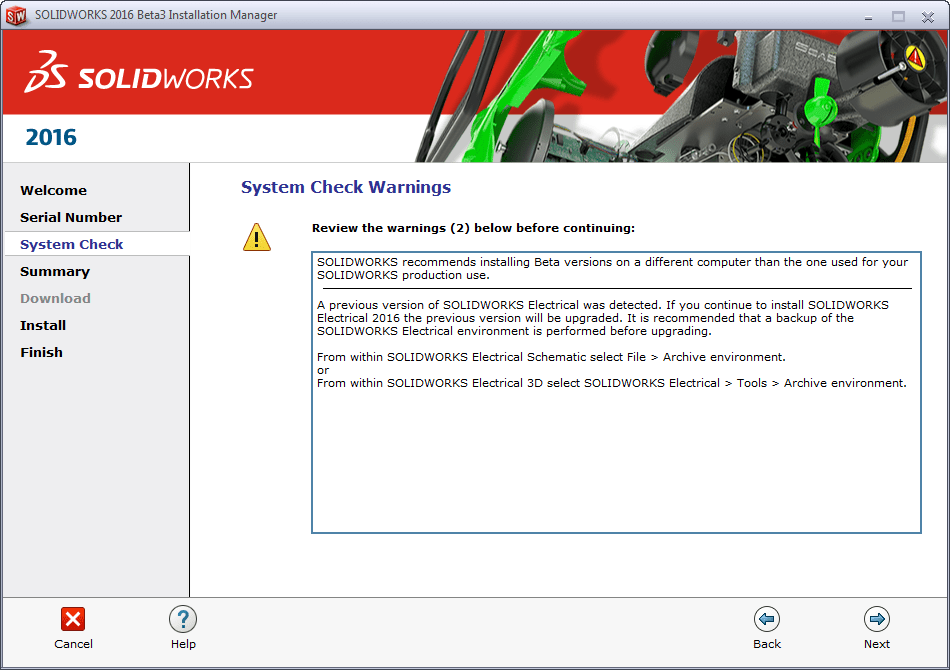This screenshot has width=950, height=670.
Task: Click the red Cancel X icon
Action: point(73,619)
